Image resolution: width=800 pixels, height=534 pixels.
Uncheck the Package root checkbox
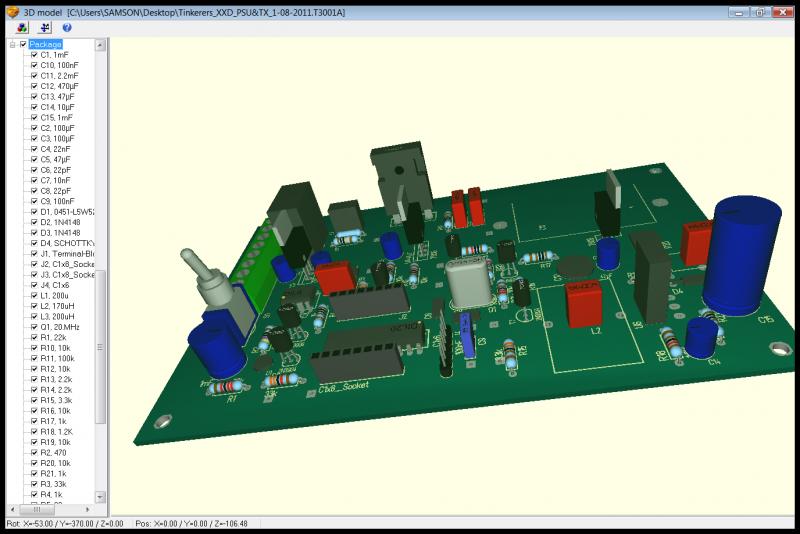click(24, 44)
